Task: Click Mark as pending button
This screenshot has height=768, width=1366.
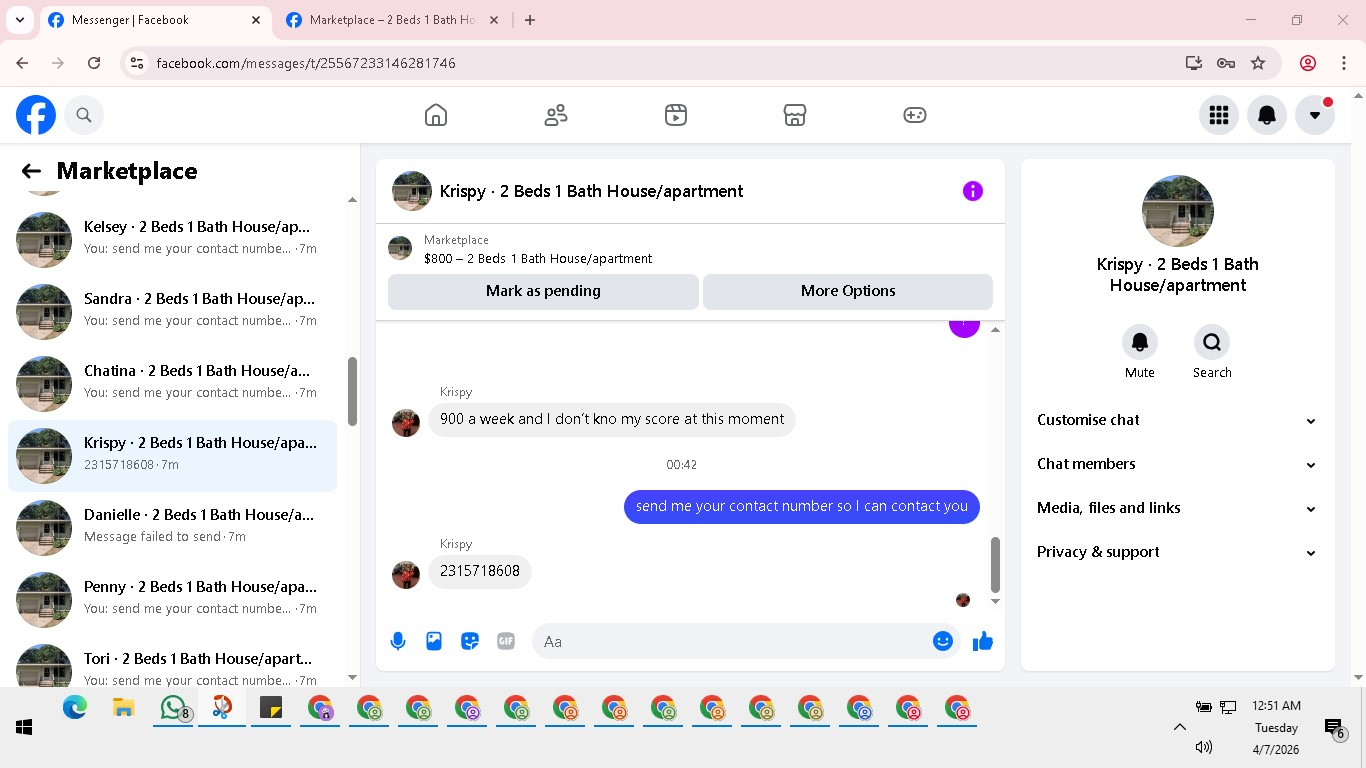Action: [x=543, y=291]
